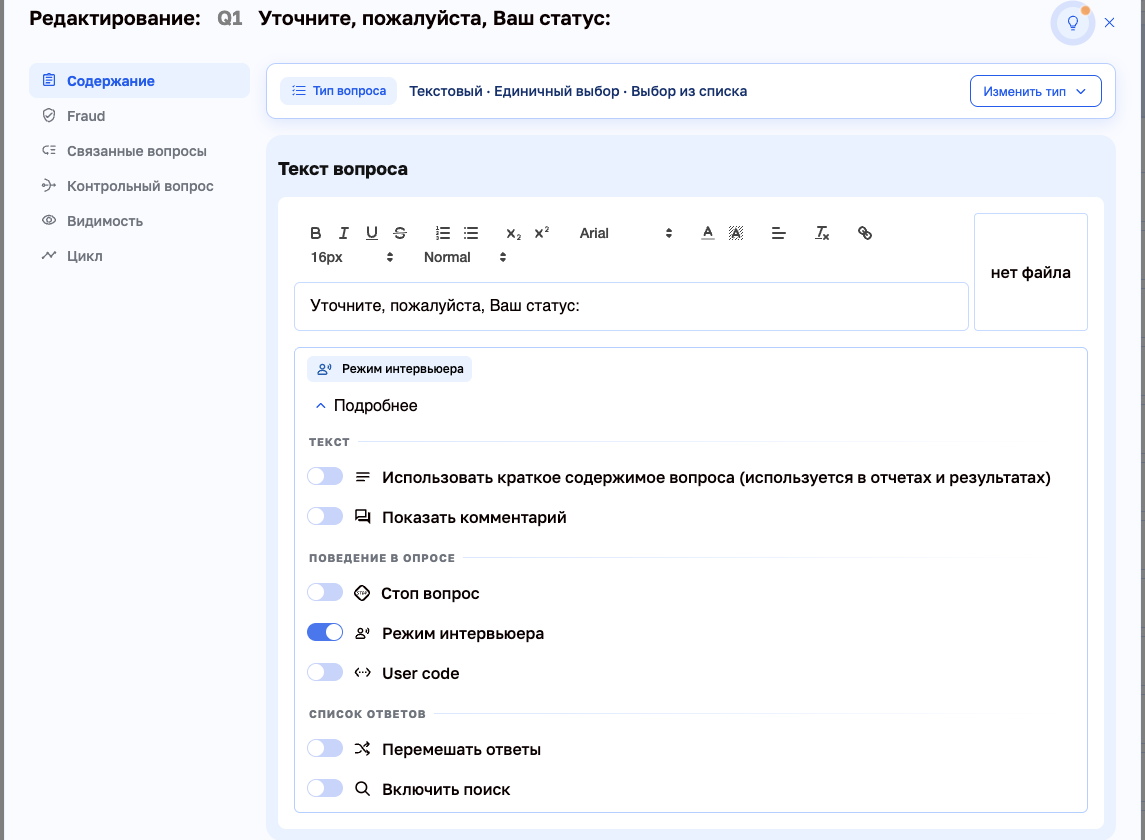1145x840 pixels.
Task: Open the Изменить тип dropdown button
Action: click(1035, 91)
